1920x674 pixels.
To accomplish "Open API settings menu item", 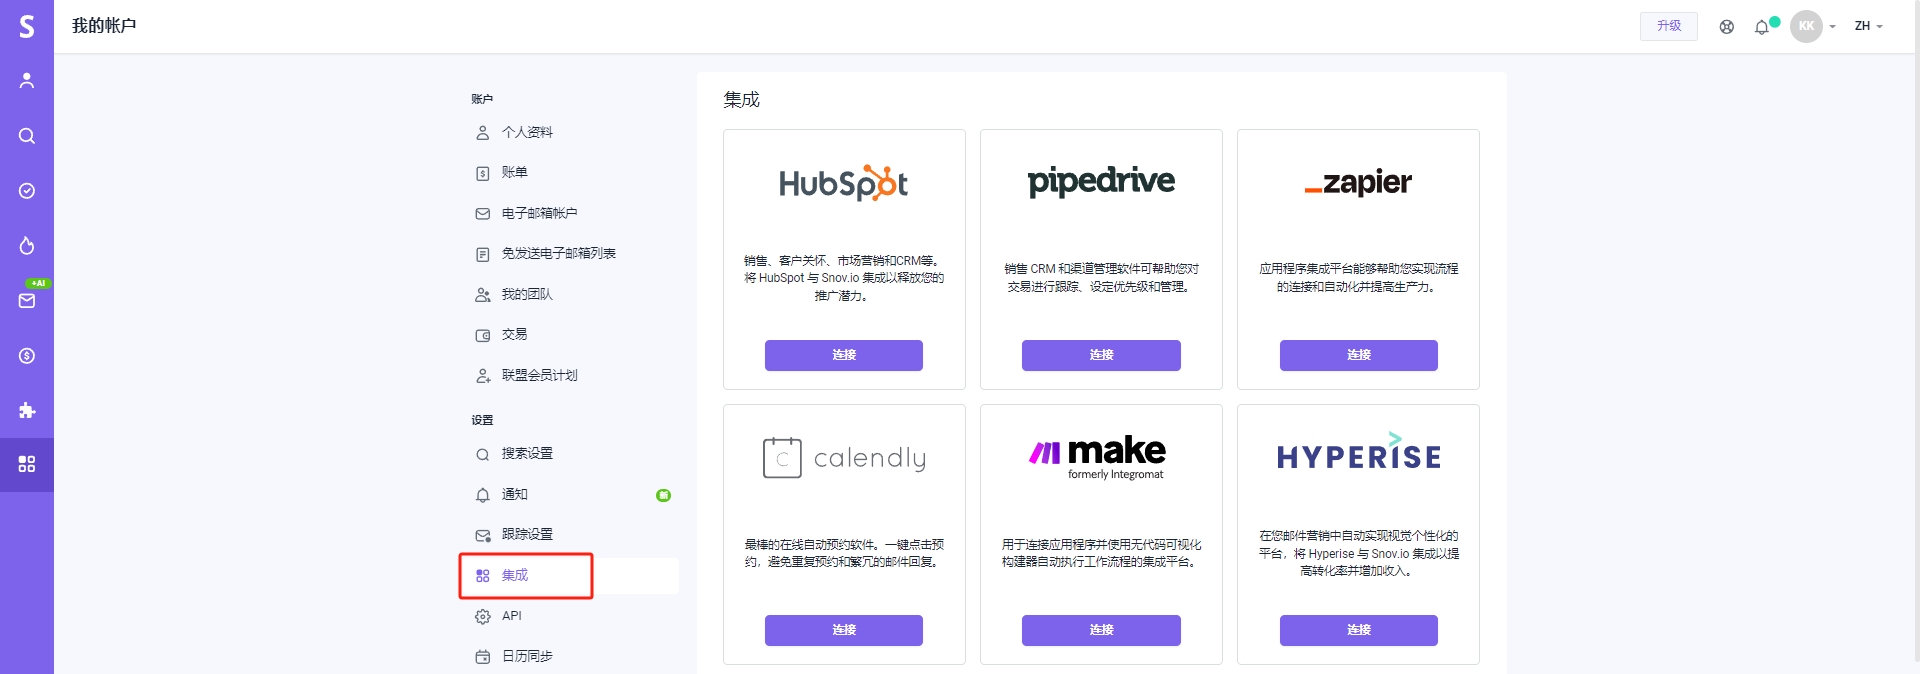I will (511, 616).
